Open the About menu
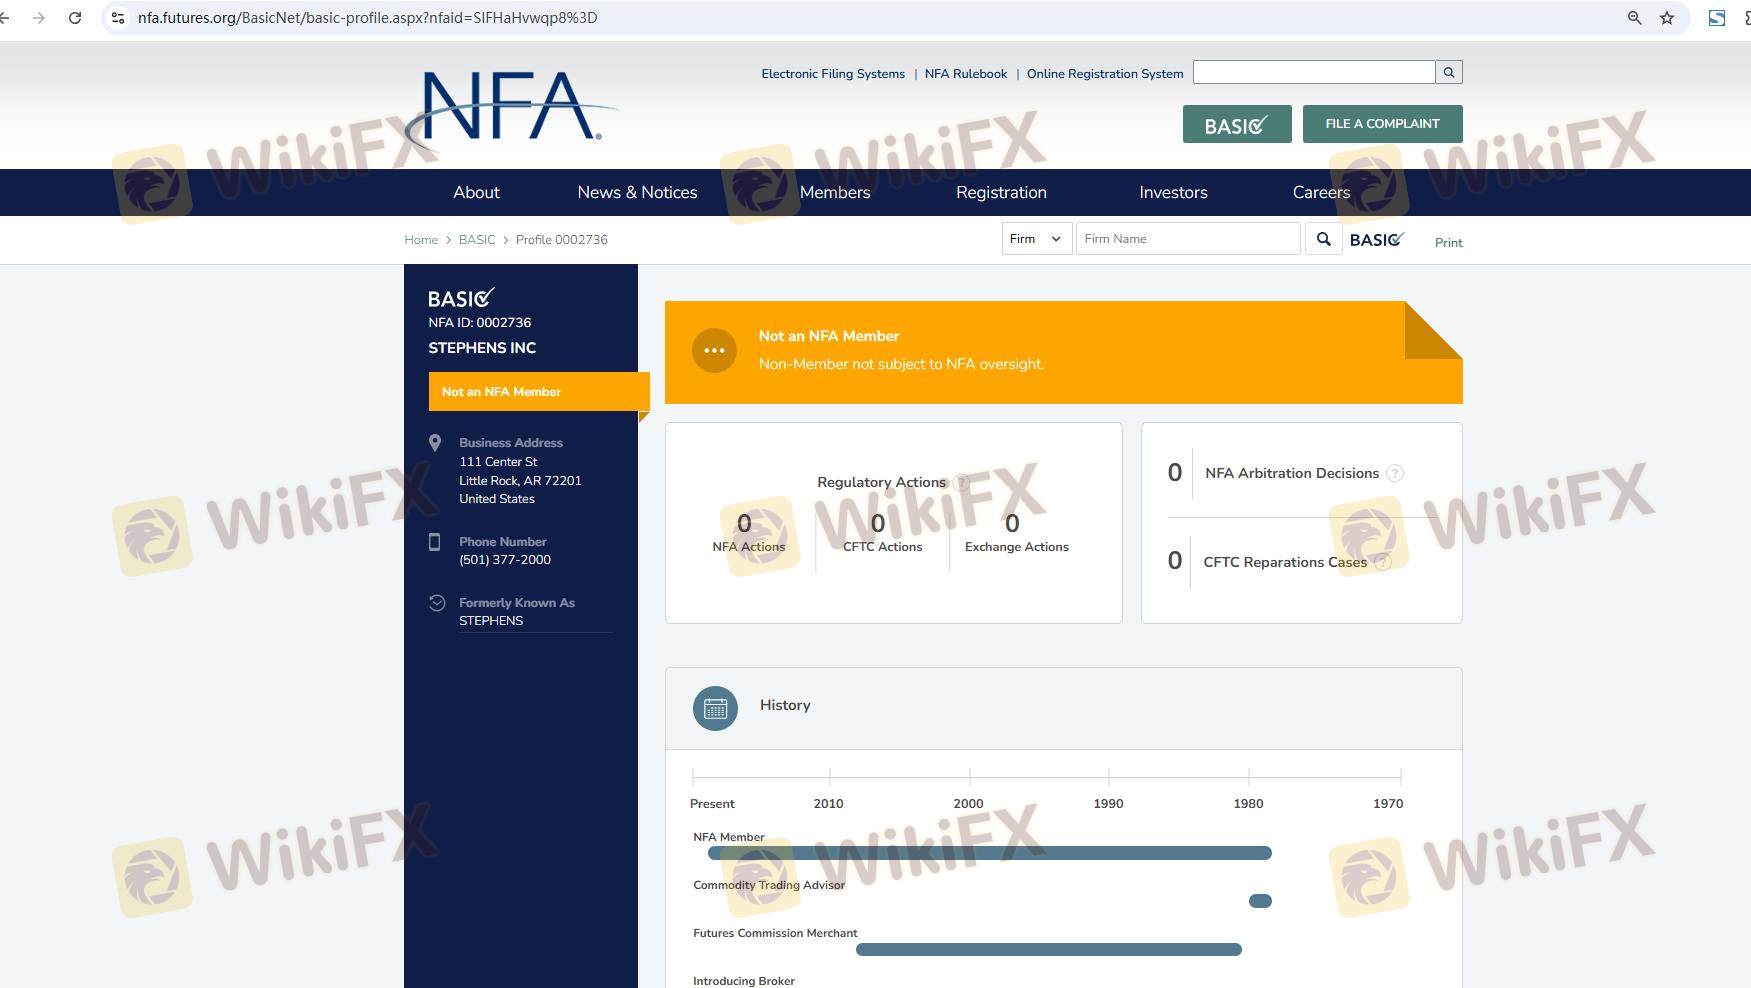 476,192
